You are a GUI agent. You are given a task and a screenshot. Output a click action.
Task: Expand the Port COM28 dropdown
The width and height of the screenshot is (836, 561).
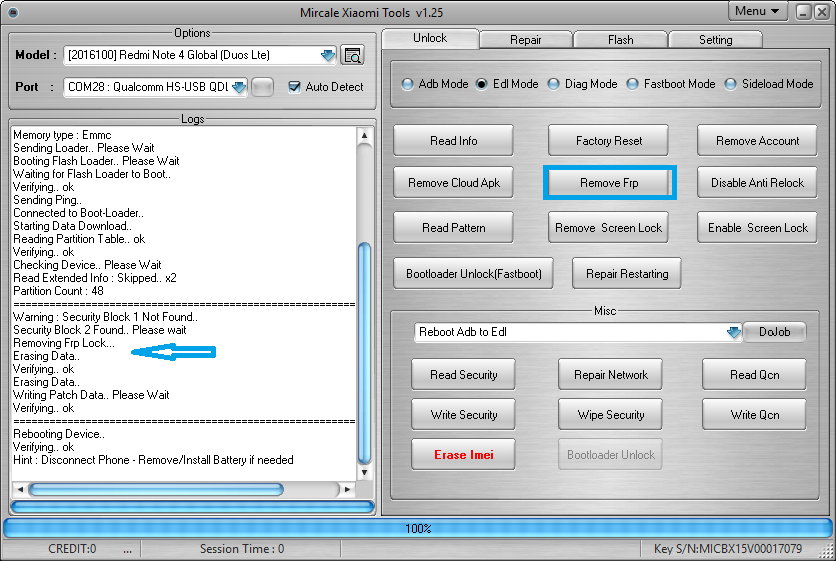click(239, 87)
